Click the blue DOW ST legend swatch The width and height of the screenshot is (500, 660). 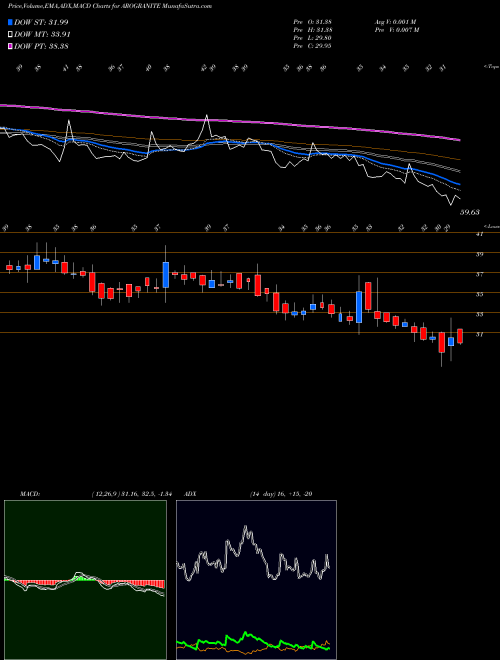10,22
